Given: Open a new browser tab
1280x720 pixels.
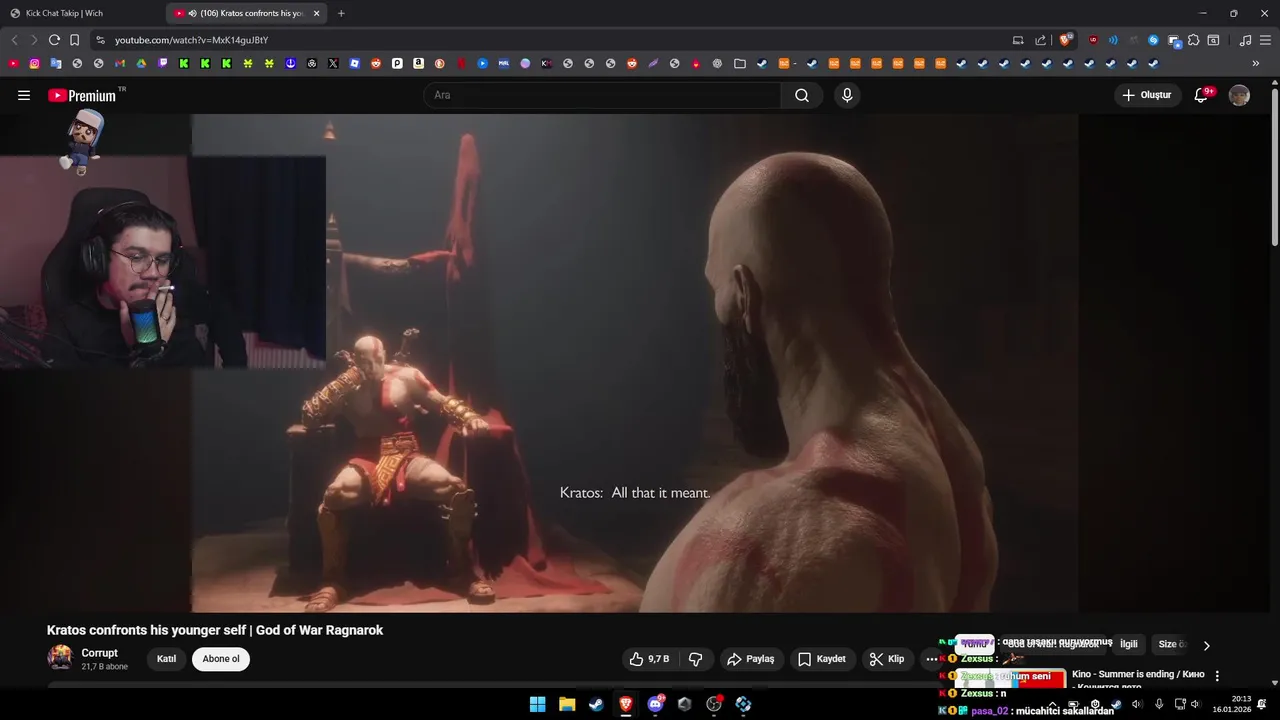Looking at the screenshot, I should click(341, 13).
